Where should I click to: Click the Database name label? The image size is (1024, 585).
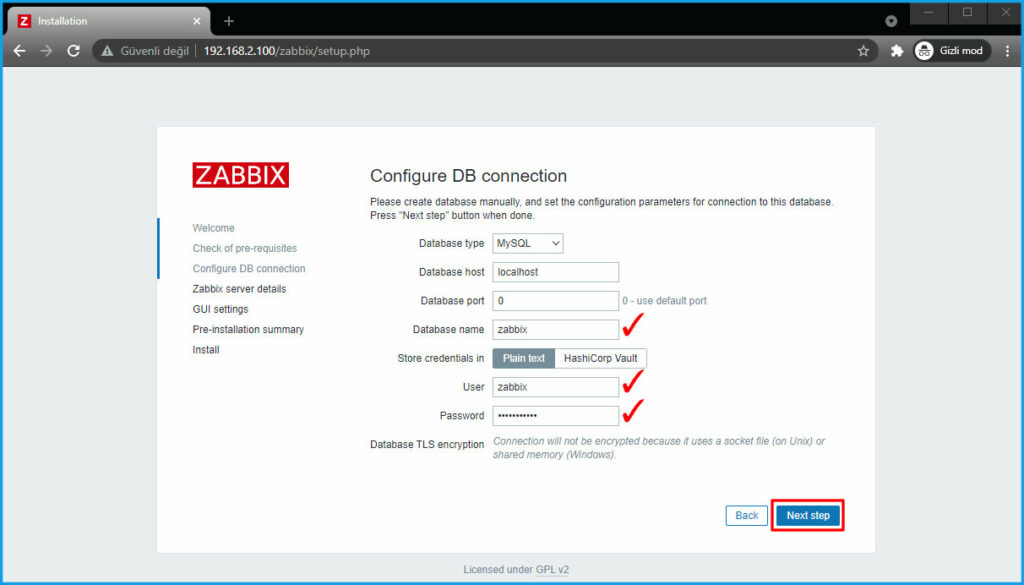pos(449,330)
